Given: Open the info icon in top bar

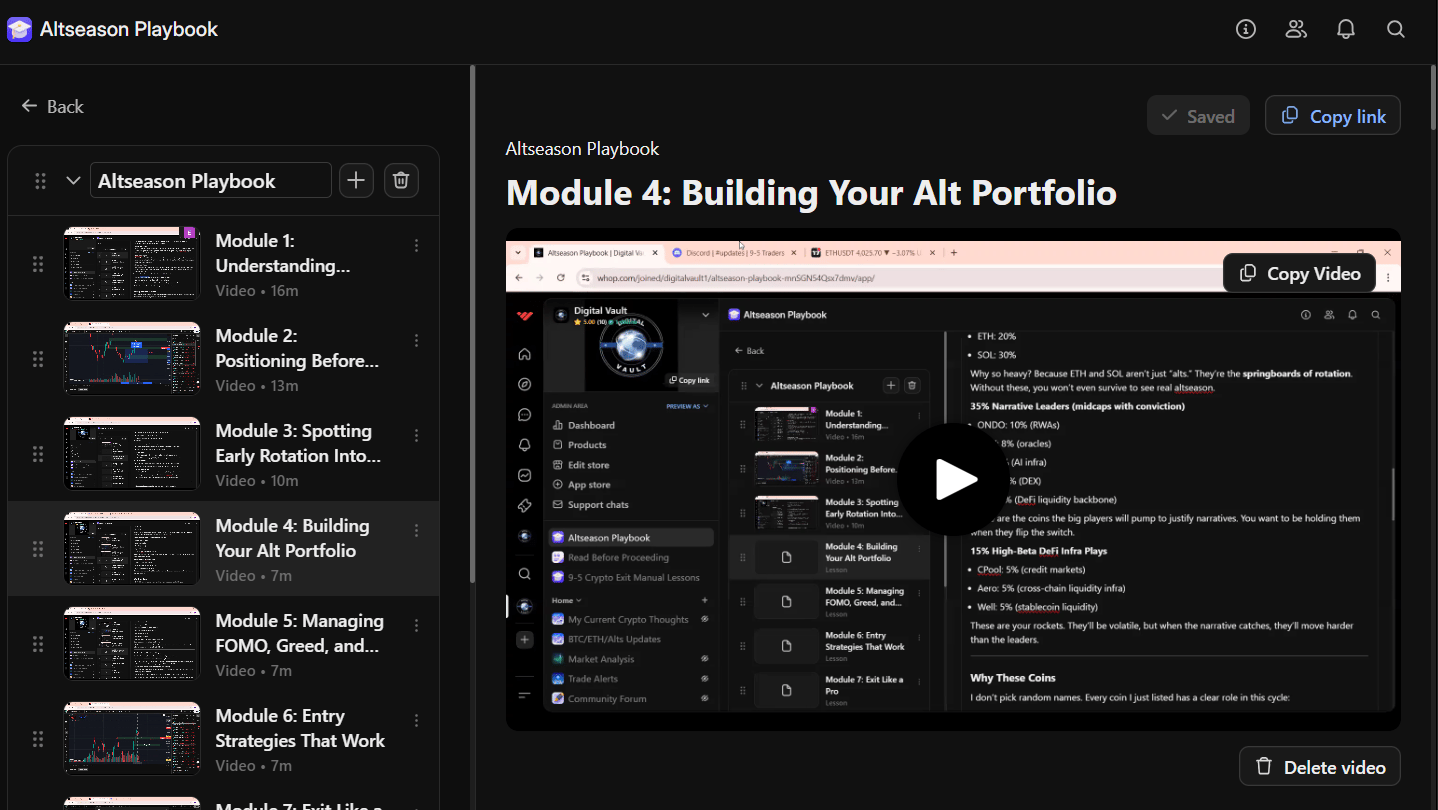Looking at the screenshot, I should click(x=1246, y=29).
